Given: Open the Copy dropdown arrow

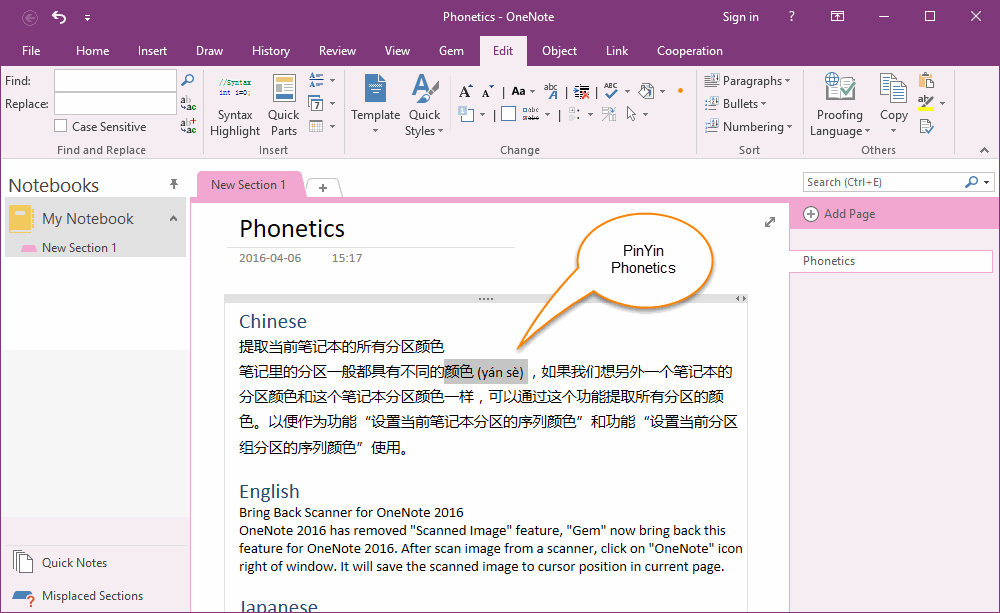Looking at the screenshot, I should point(893,131).
